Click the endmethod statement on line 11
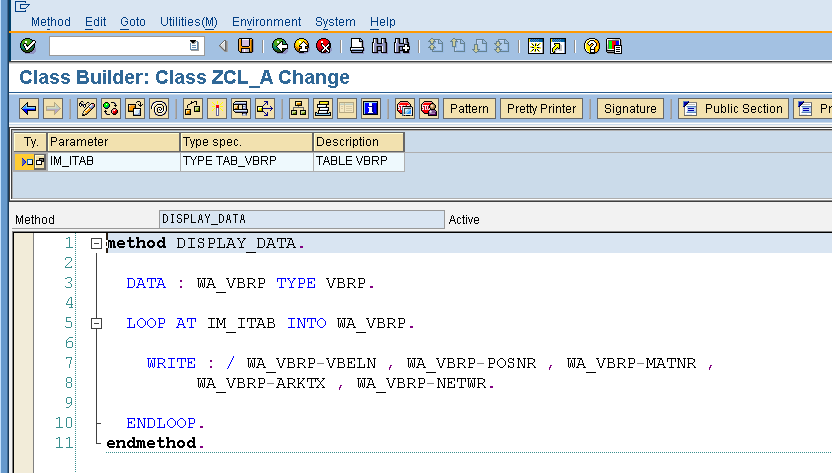832x473 pixels. tap(155, 443)
